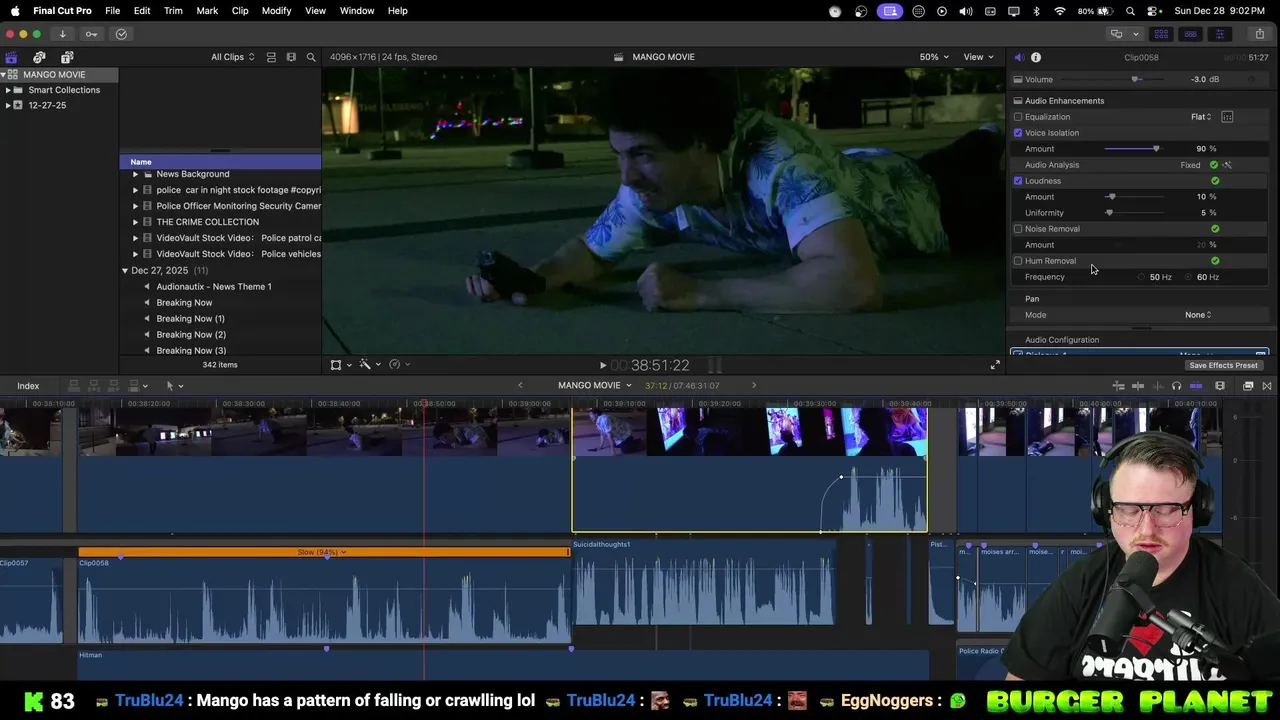Screen dimensions: 1280x720
Task: Show the Libraries sidebar clapper icon
Action: (11, 57)
